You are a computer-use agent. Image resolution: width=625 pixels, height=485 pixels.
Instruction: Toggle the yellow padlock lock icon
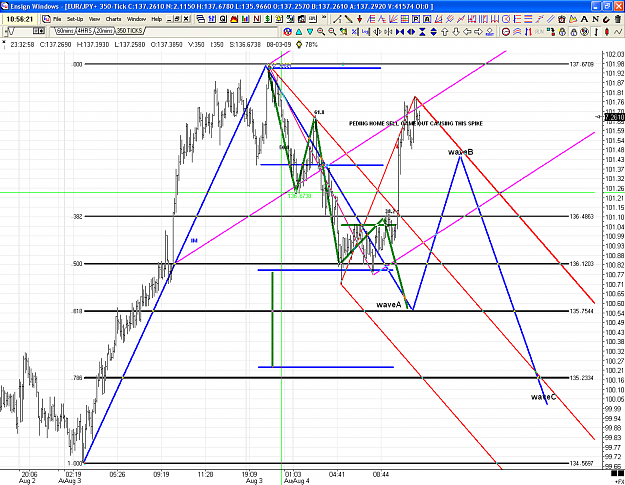coord(562,31)
